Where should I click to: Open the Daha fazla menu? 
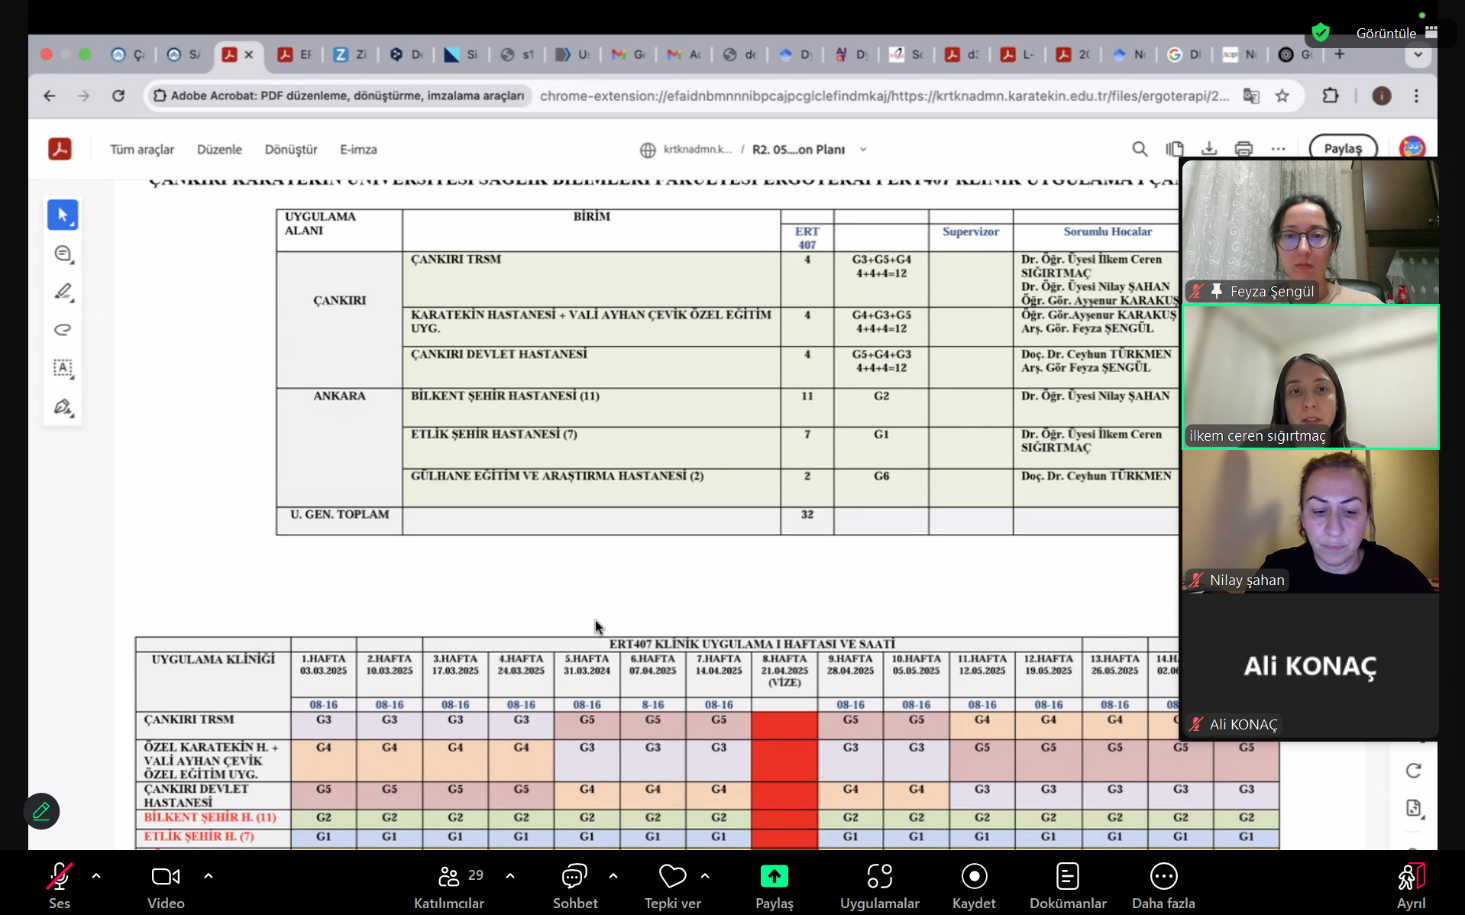click(1163, 885)
